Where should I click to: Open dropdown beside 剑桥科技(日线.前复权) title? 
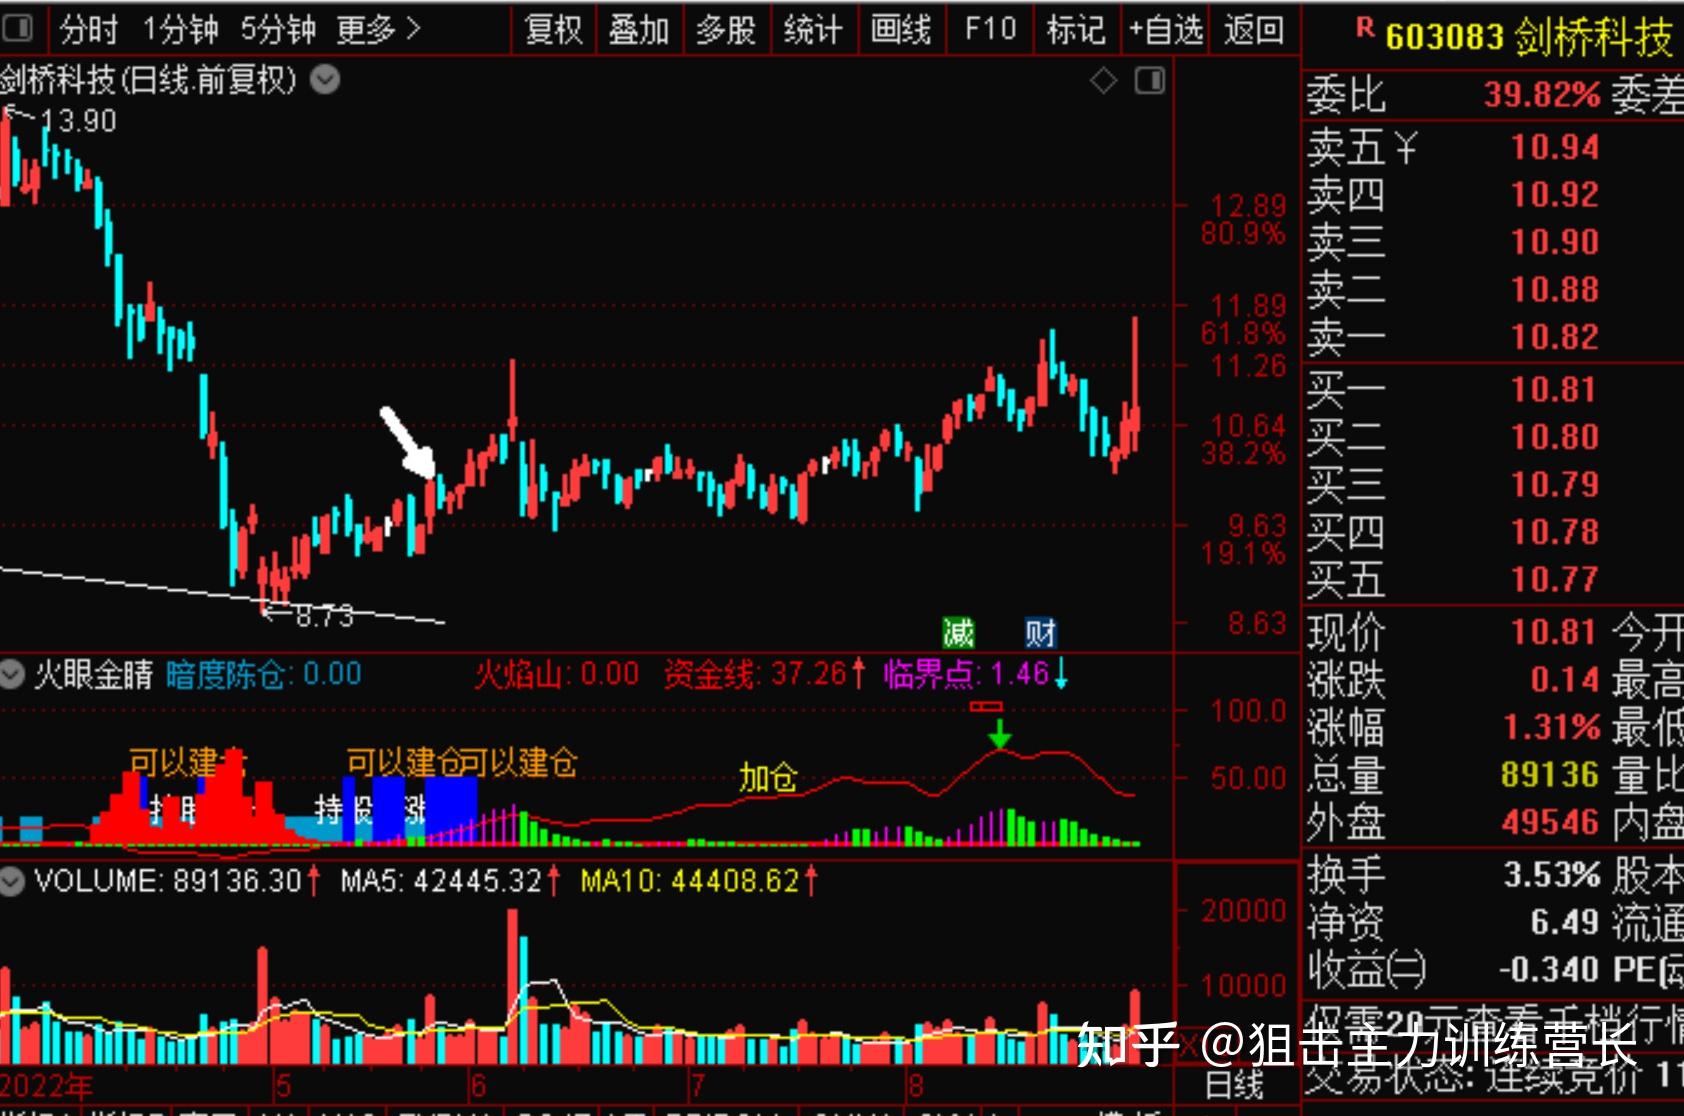325,79
